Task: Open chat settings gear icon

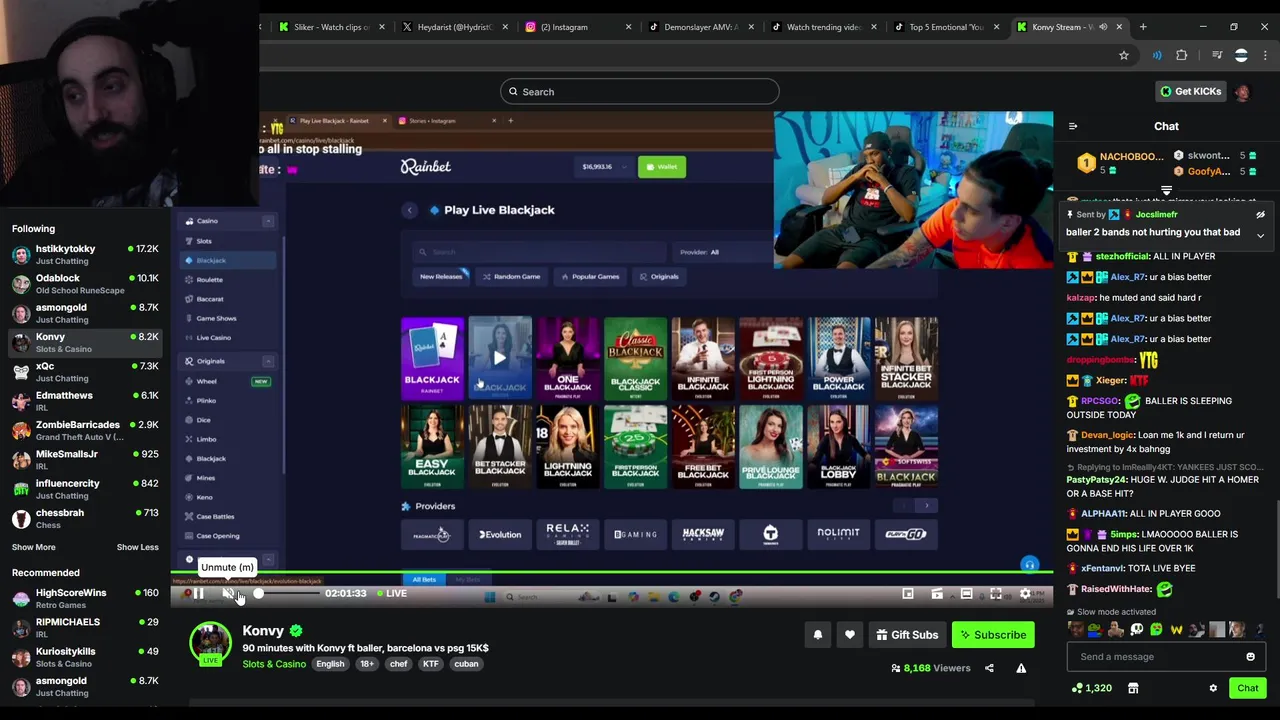Action: click(1213, 688)
